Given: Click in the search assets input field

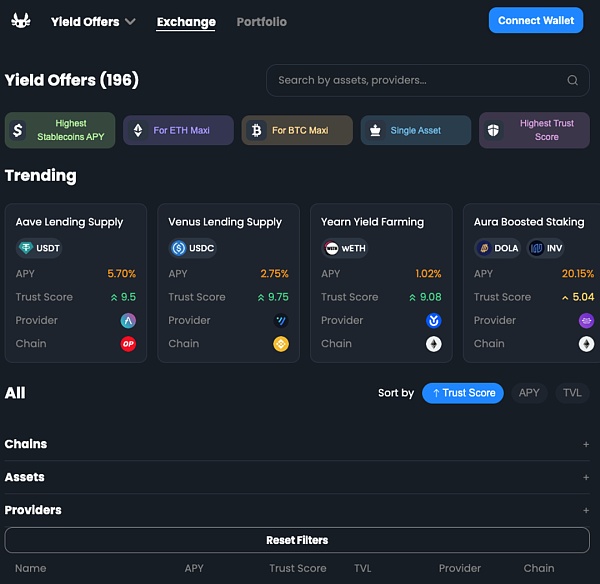Looking at the screenshot, I should click(x=415, y=80).
